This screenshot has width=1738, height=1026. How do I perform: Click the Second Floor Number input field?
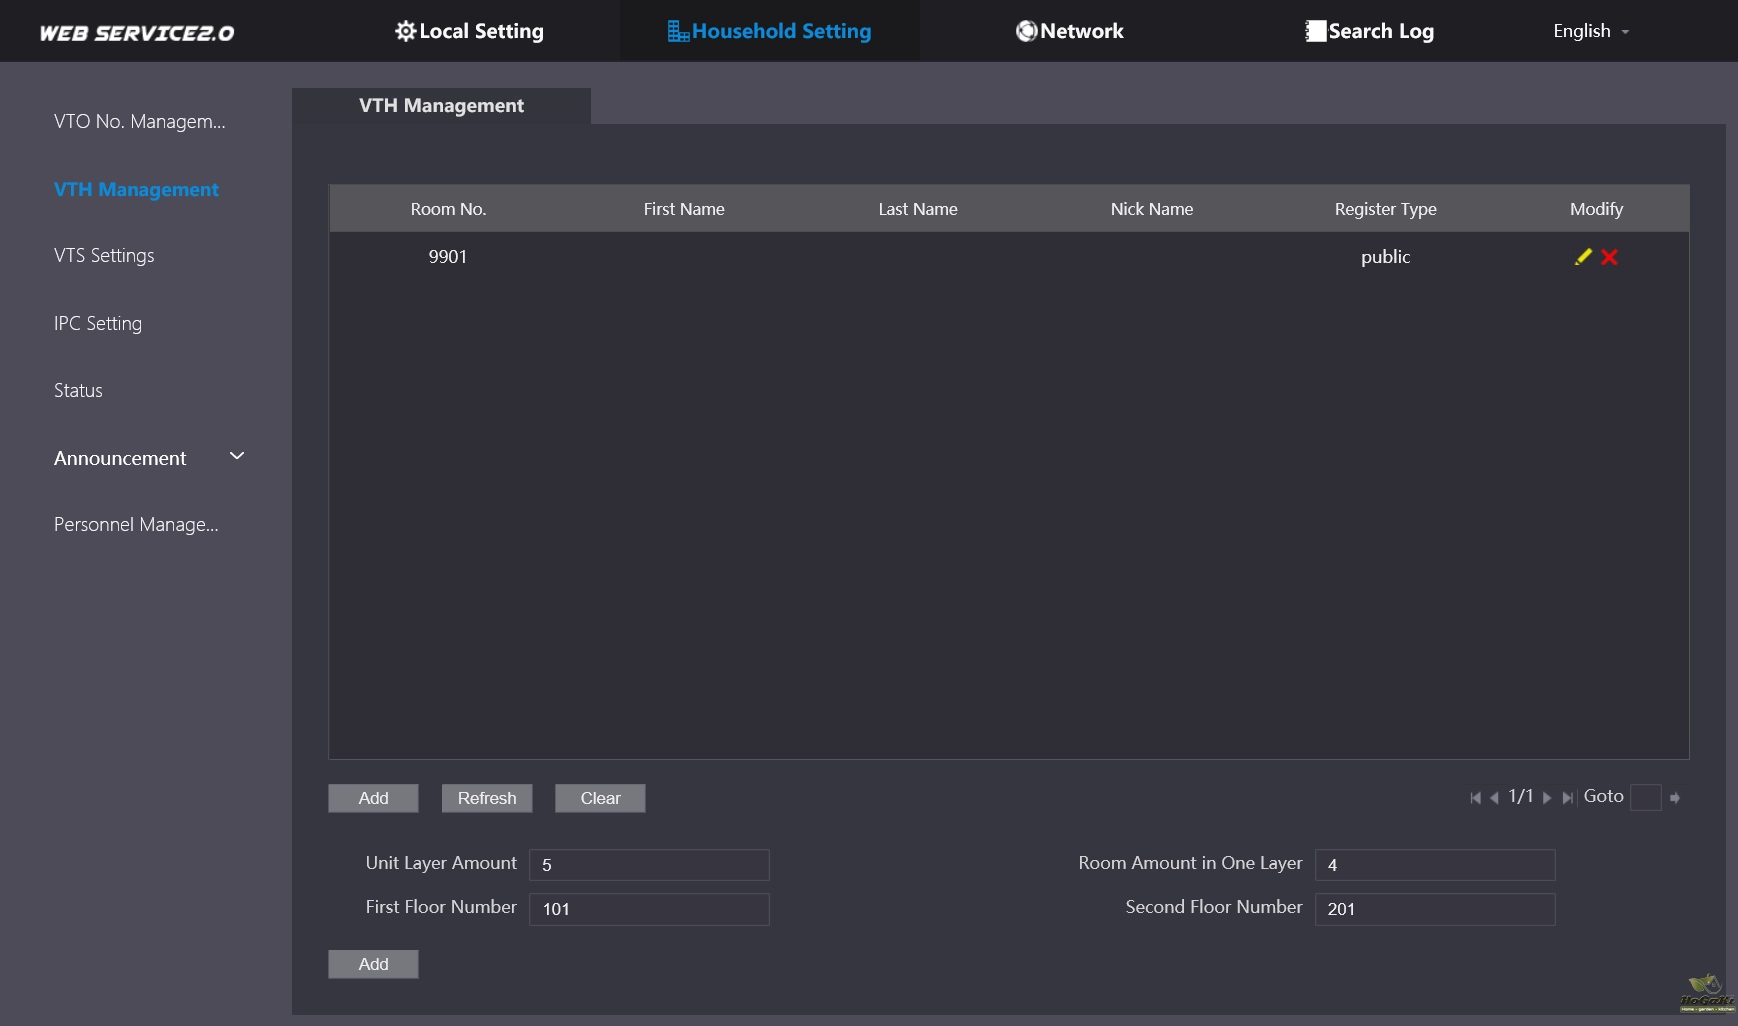click(x=1434, y=909)
